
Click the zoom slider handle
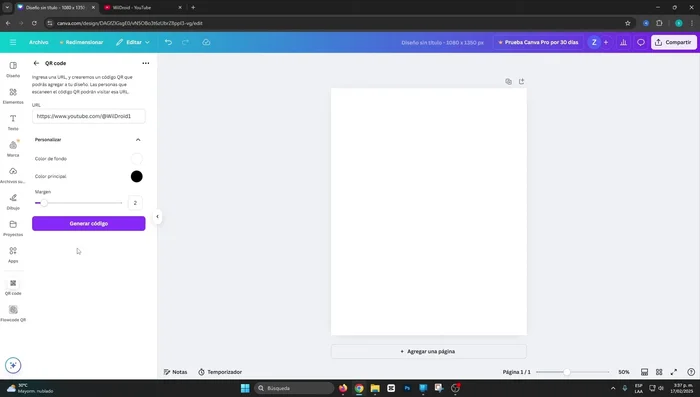point(567,372)
